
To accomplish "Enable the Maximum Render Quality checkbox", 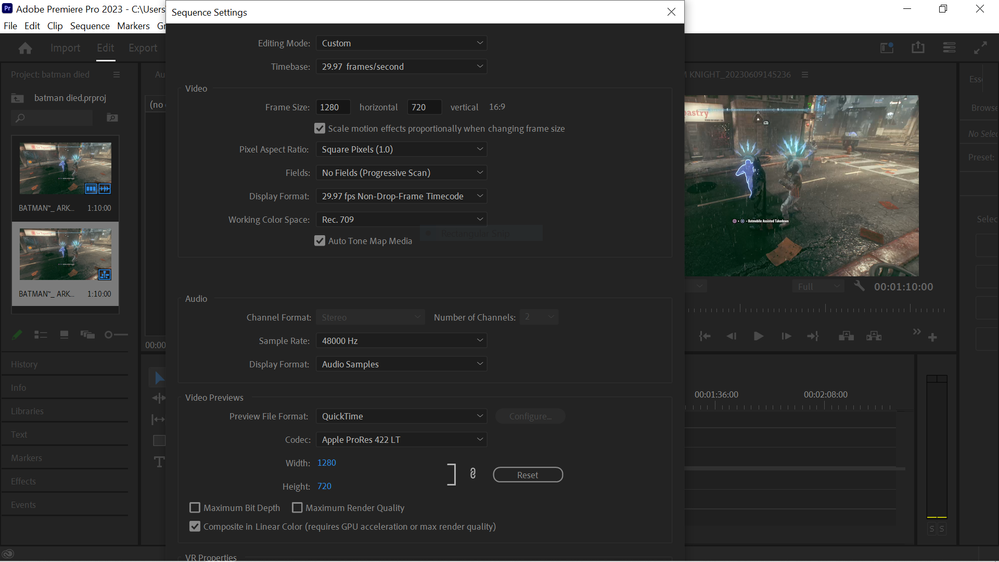I will tap(297, 508).
